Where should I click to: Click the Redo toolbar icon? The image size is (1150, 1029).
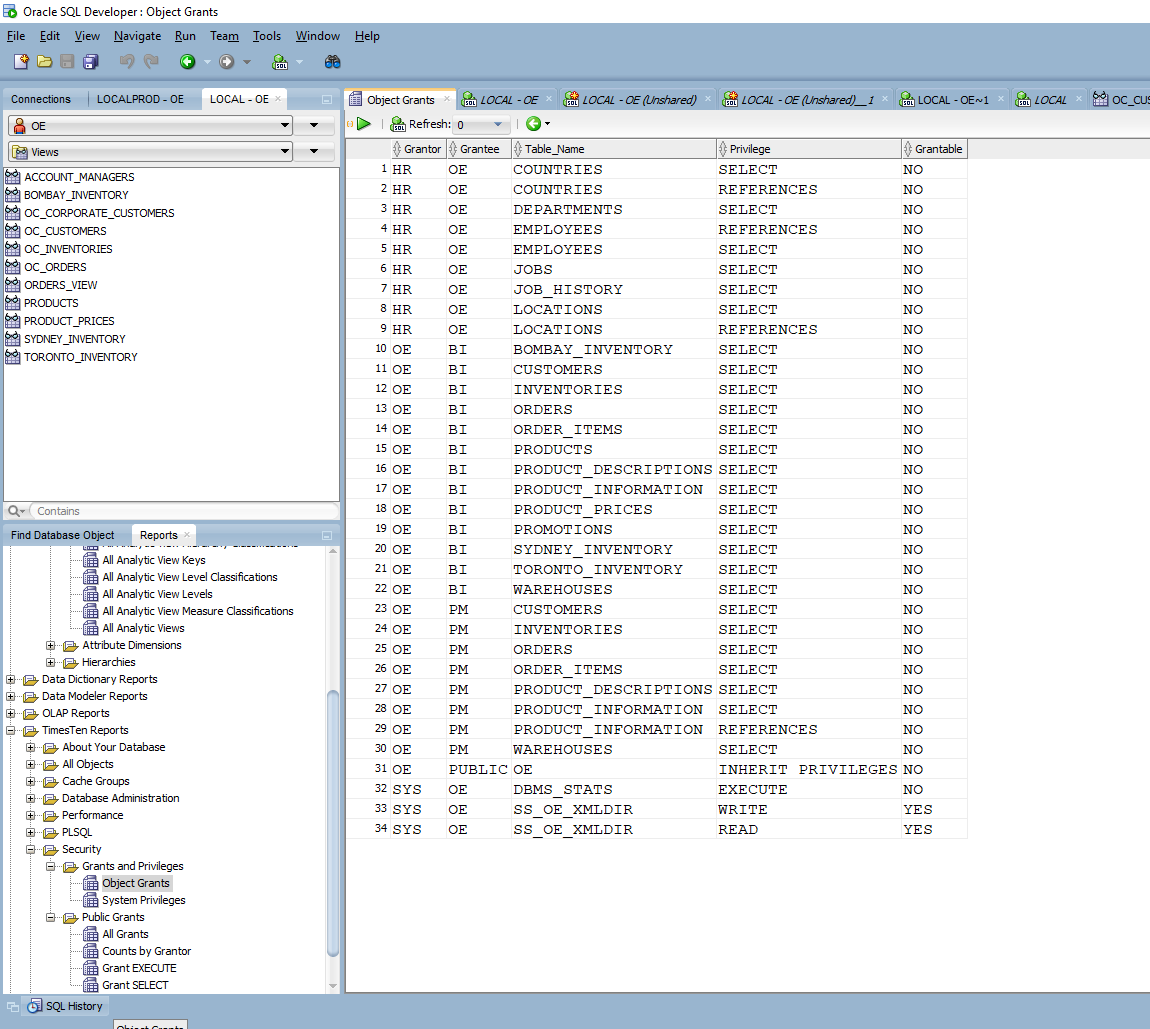click(151, 62)
